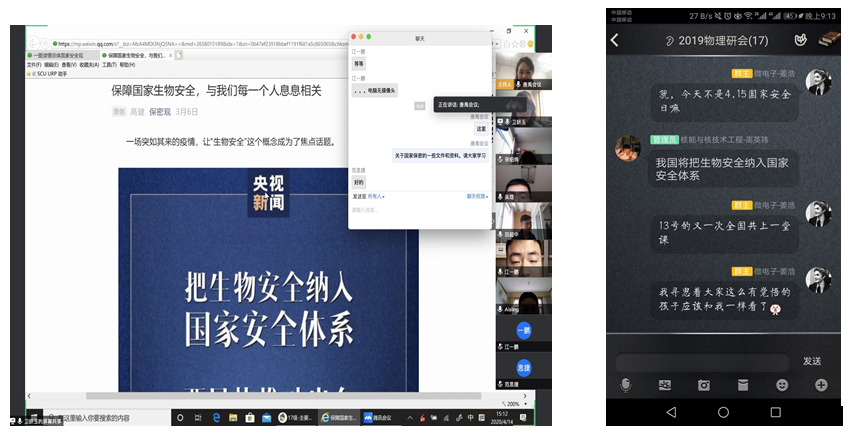
Task: Open the emoji picker smiley icon
Action: click(x=782, y=385)
